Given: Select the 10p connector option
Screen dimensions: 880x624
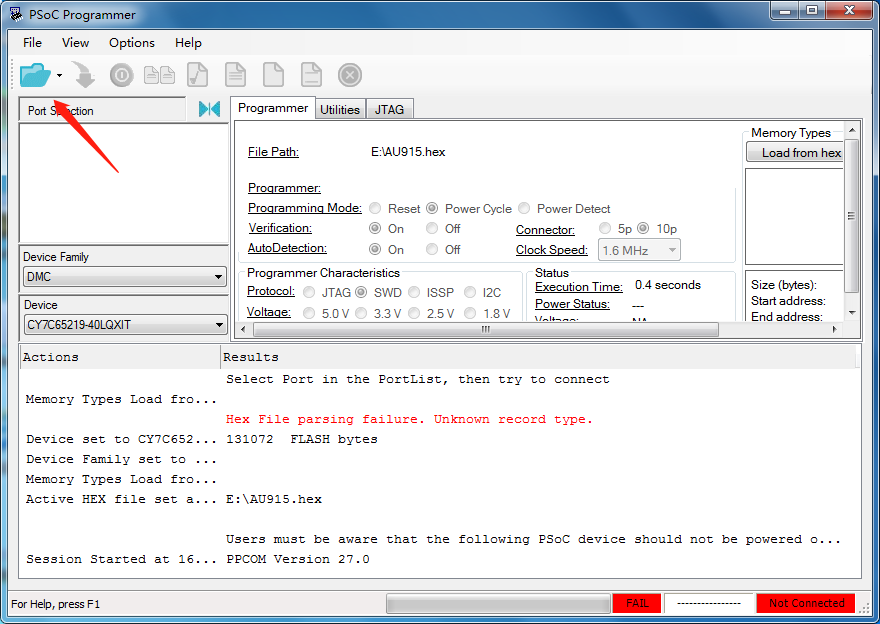Looking at the screenshot, I should 643,228.
